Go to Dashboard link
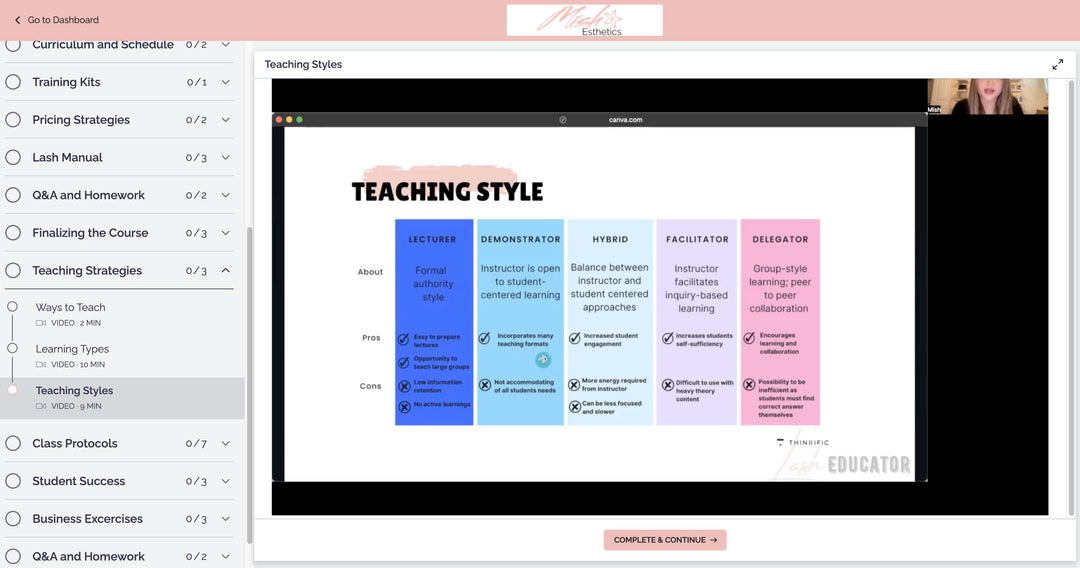This screenshot has height=568, width=1080. pyautogui.click(x=63, y=20)
